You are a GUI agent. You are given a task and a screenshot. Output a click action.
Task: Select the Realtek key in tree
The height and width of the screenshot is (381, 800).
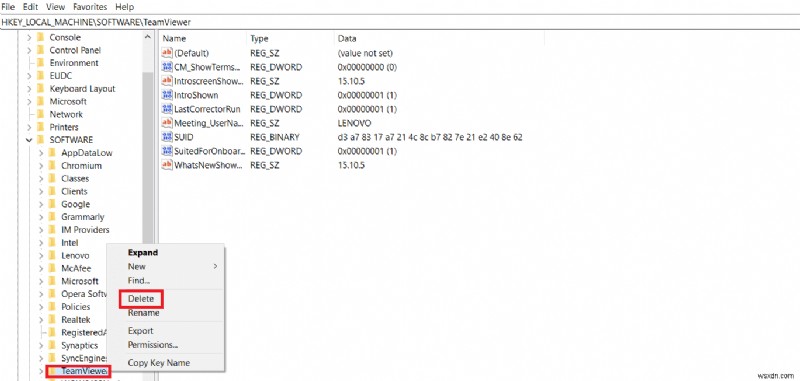pos(76,320)
